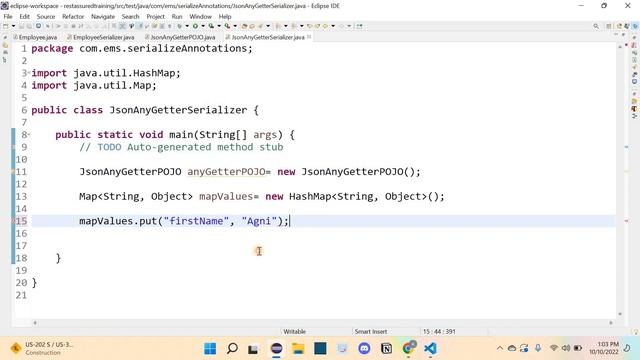Open the Help menu

tap(225, 16)
